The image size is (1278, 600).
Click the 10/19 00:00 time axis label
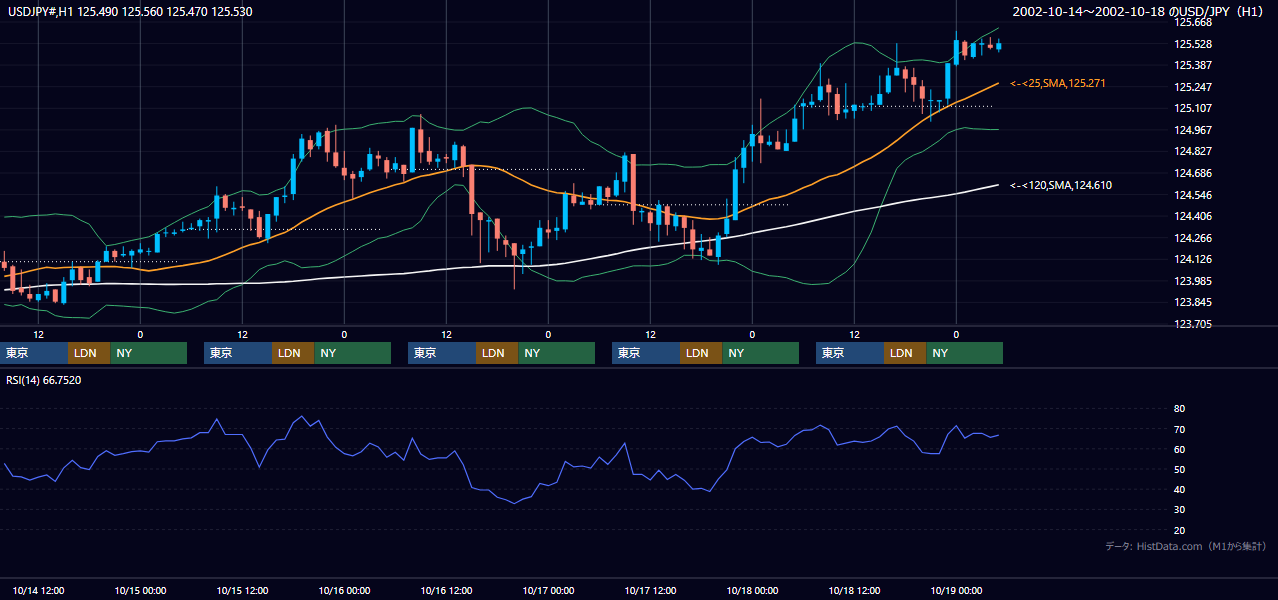(x=956, y=591)
